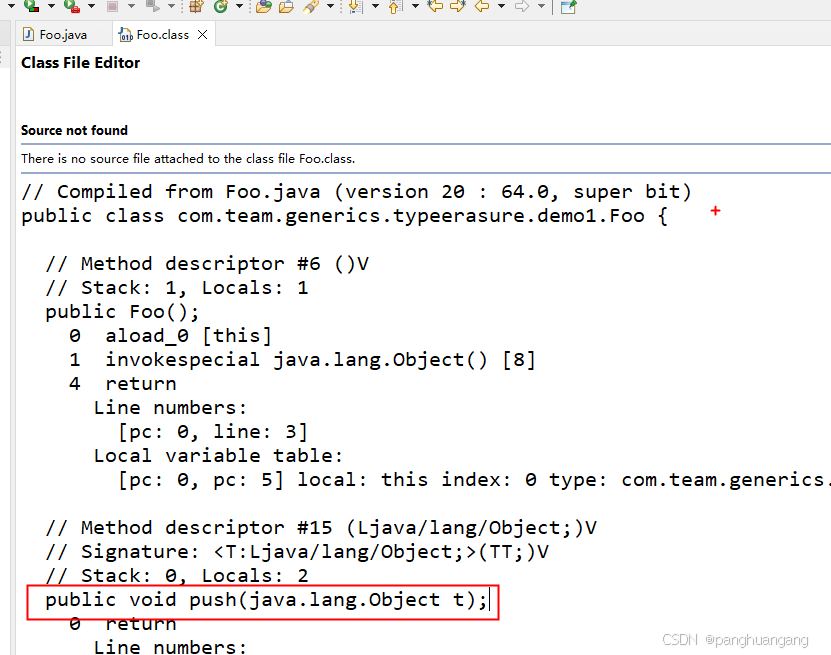Viewport: 831px width, 655px height.
Task: Click the grayed Forward navigation arrow
Action: pos(522,6)
